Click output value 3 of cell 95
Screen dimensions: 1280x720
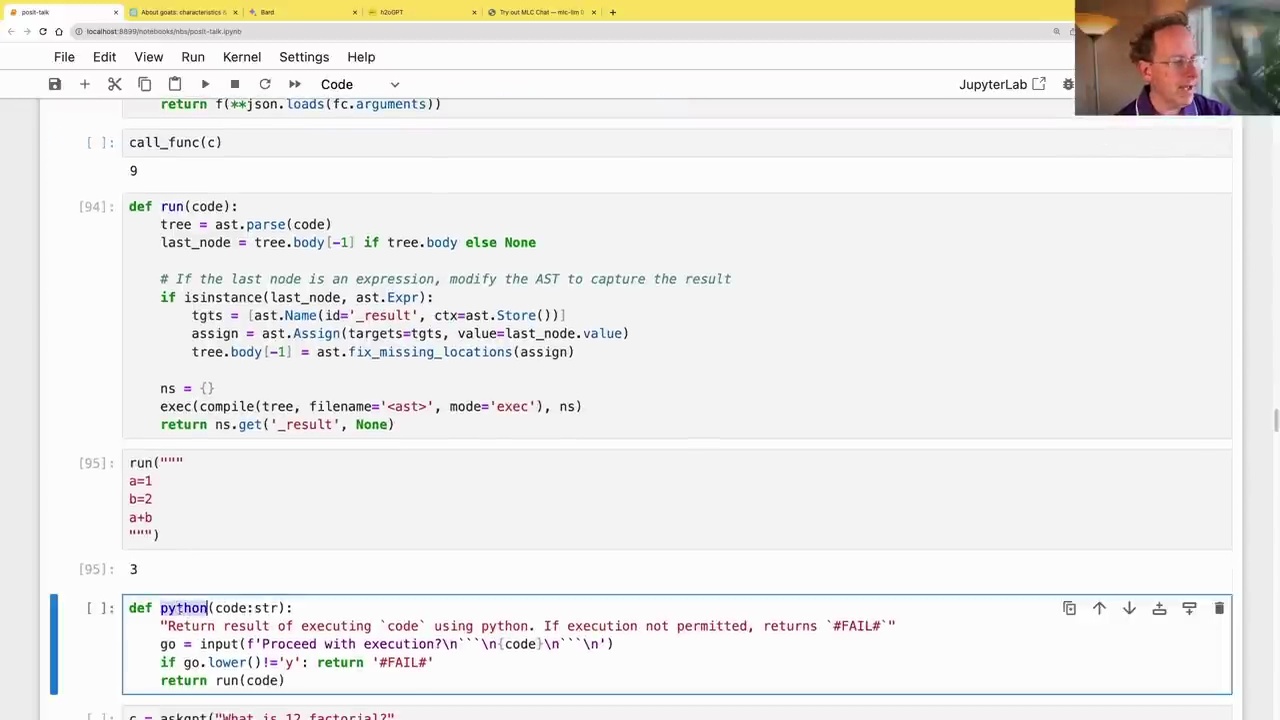(133, 569)
